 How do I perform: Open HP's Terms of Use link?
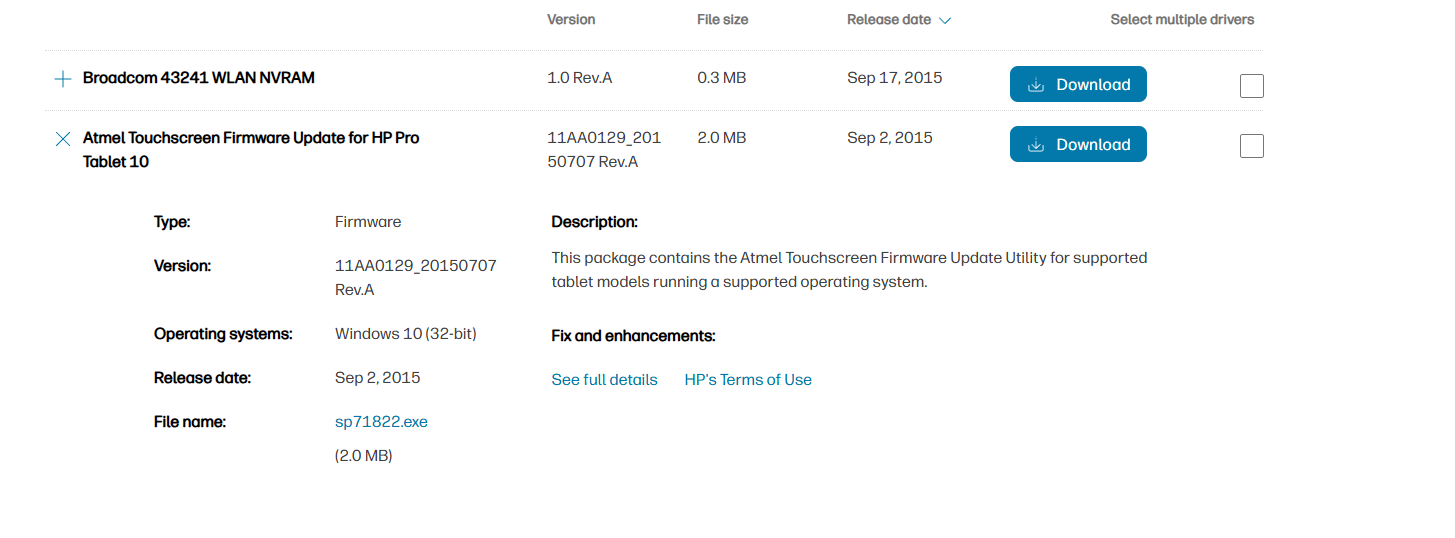tap(748, 380)
